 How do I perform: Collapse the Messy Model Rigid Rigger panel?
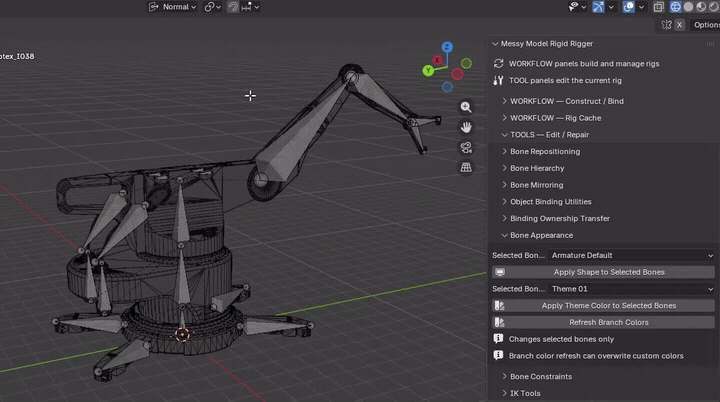(495, 44)
